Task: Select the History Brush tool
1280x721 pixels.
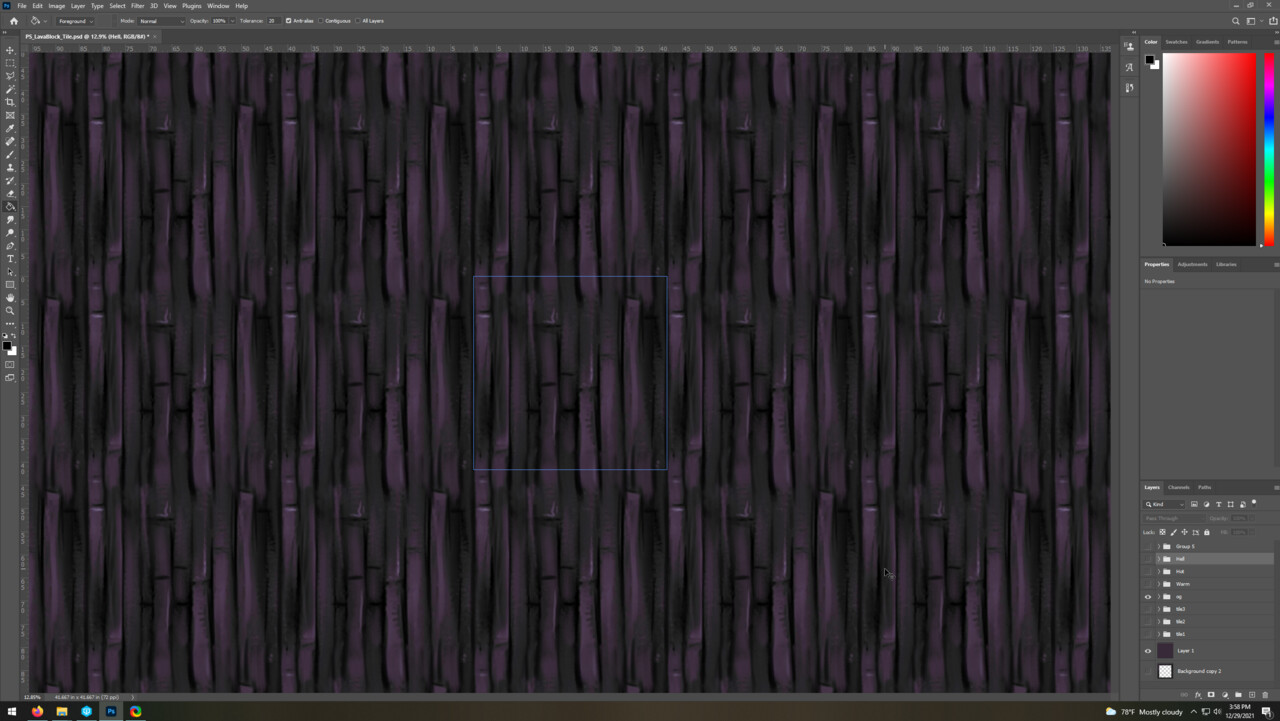Action: click(10, 181)
